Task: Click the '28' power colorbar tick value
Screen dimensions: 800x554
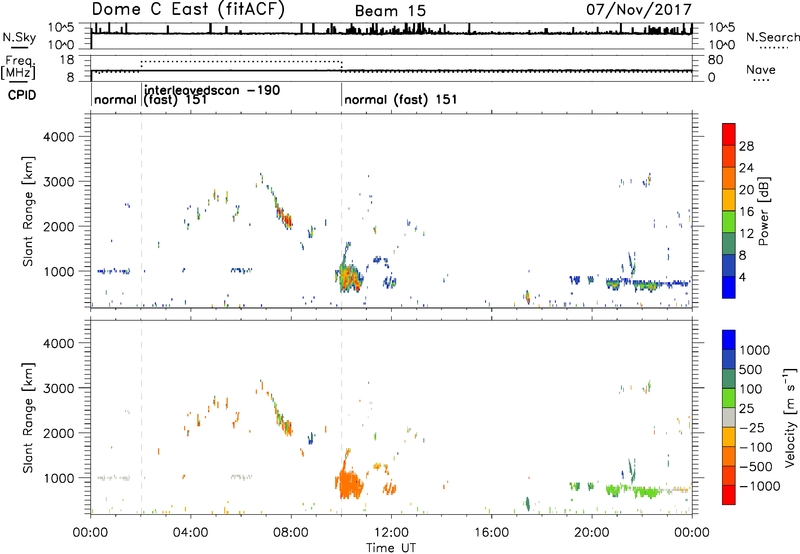Action: point(746,146)
